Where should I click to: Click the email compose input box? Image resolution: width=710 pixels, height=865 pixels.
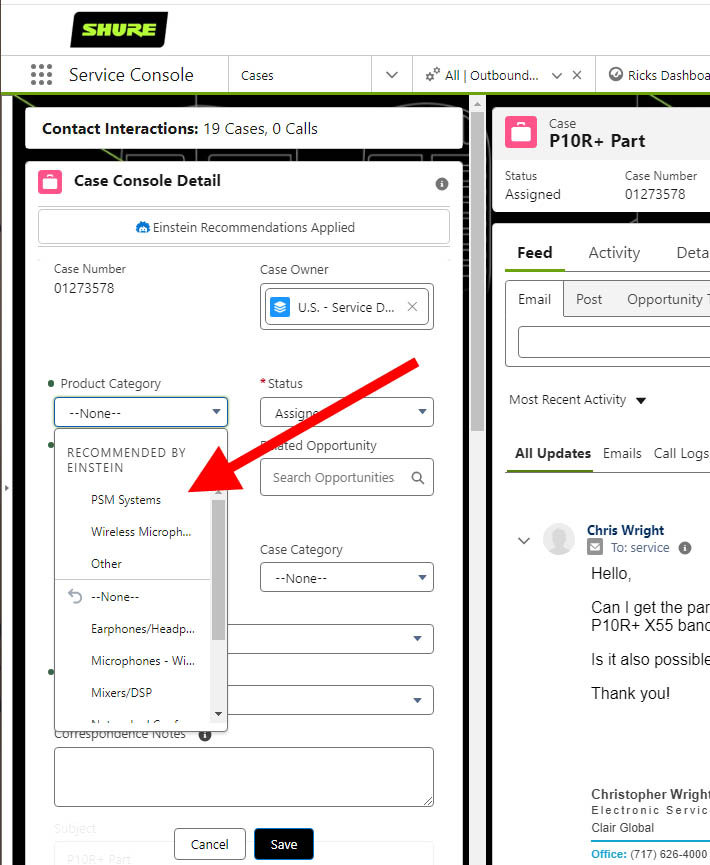pyautogui.click(x=614, y=342)
